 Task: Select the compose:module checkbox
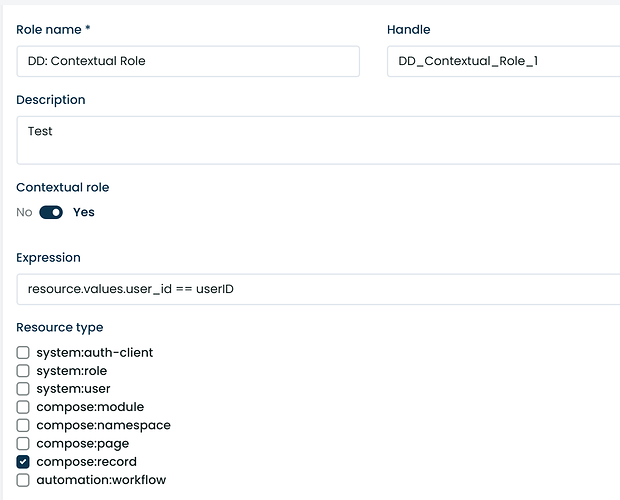[23, 407]
